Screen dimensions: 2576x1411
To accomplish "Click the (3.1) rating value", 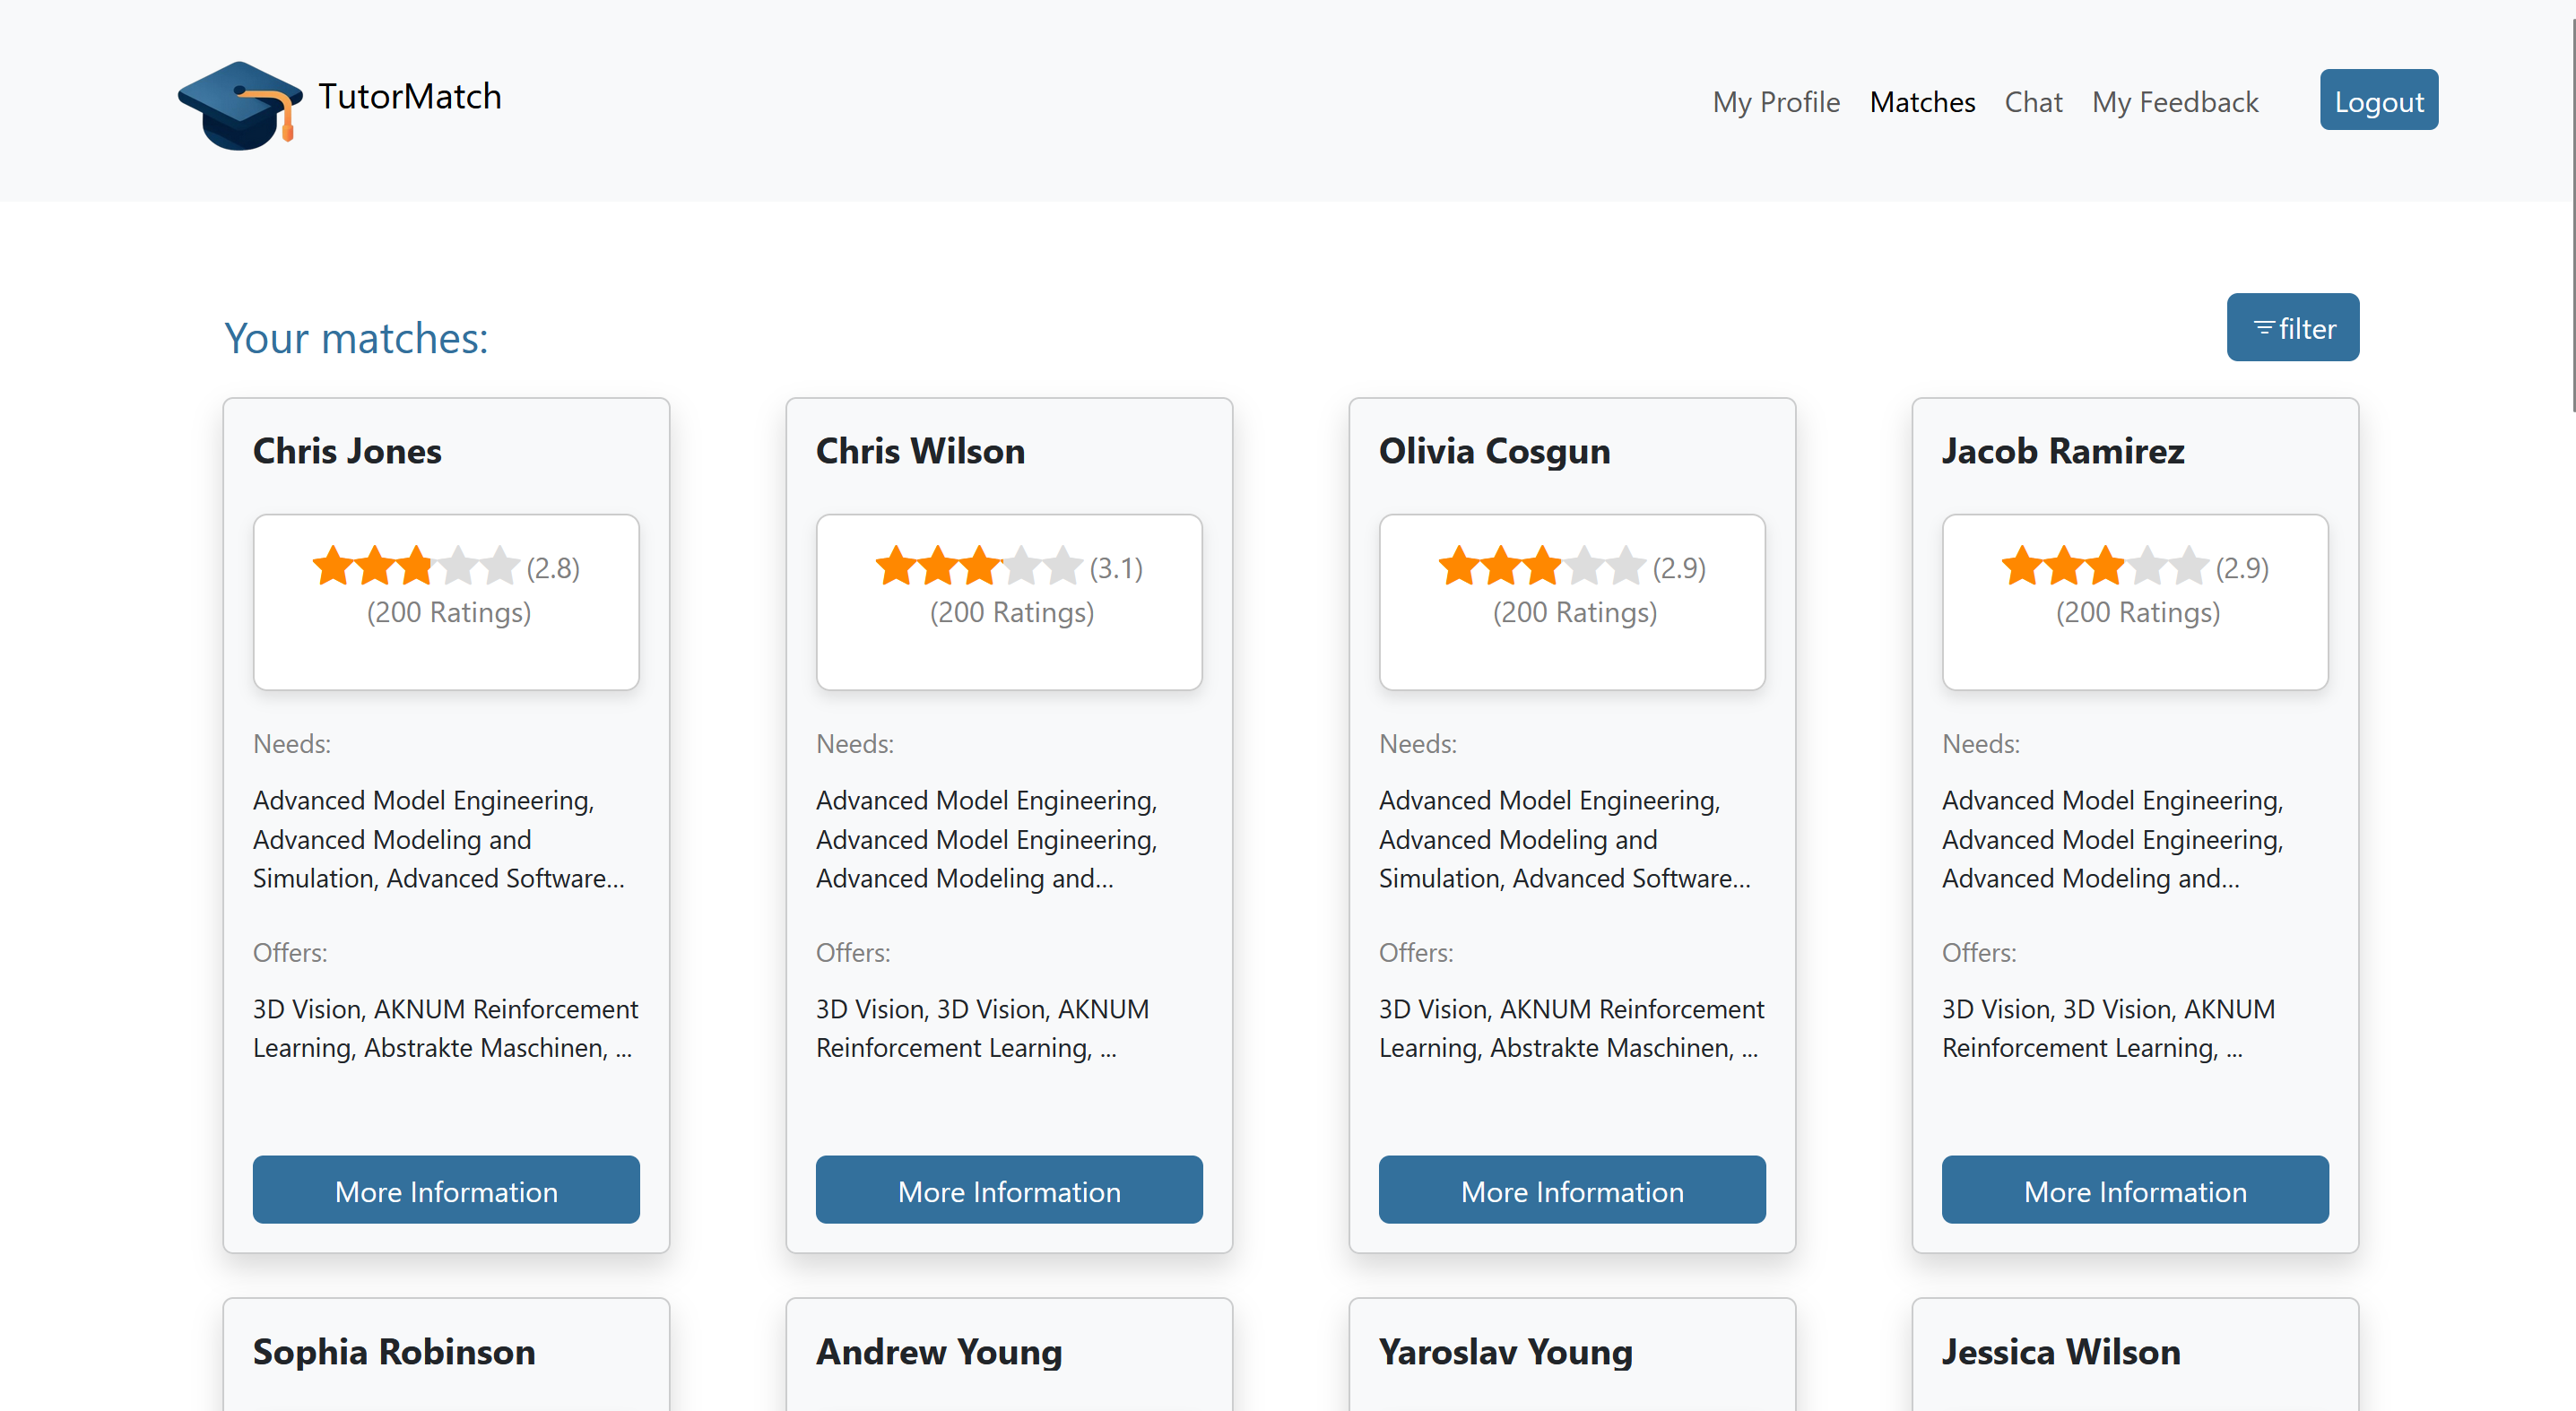I will coord(1116,568).
